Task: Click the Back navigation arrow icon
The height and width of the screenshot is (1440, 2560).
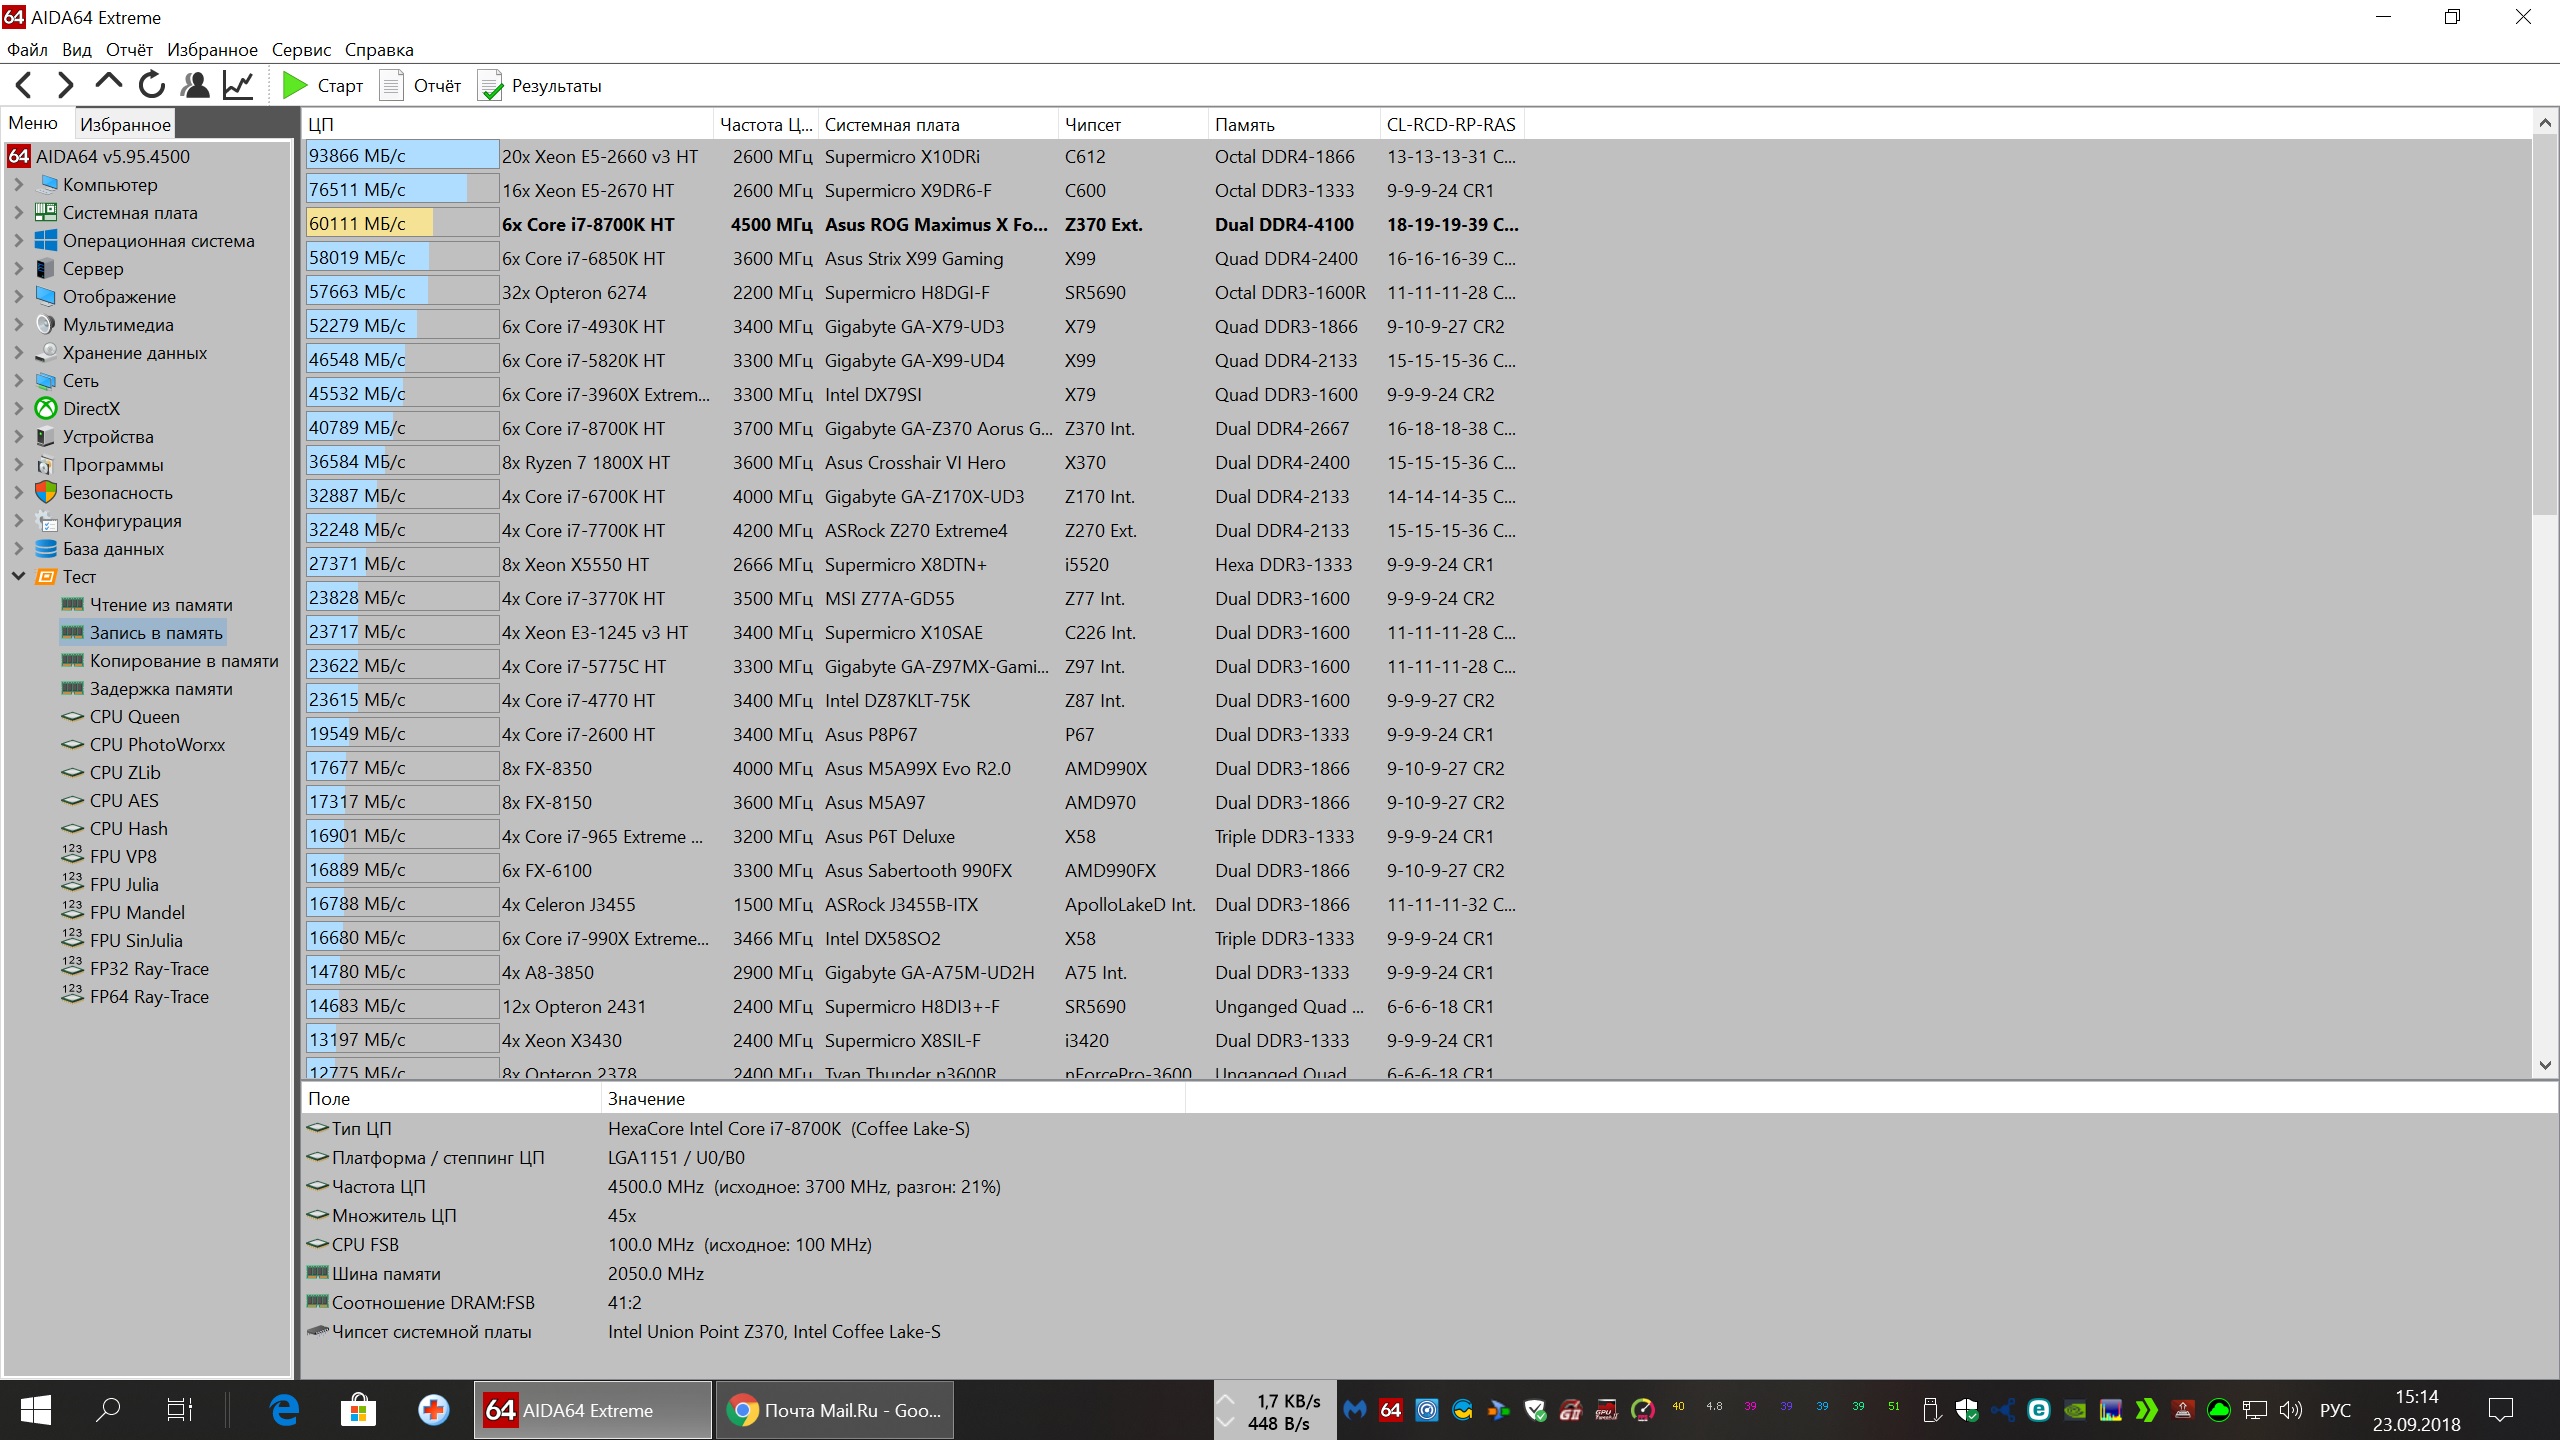Action: (x=25, y=86)
